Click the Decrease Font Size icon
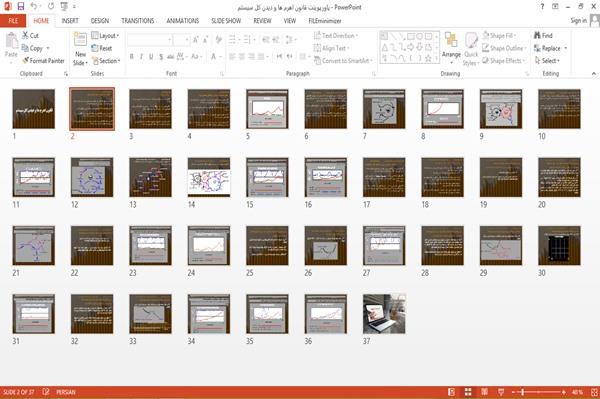This screenshot has height=399, width=600. 205,39
